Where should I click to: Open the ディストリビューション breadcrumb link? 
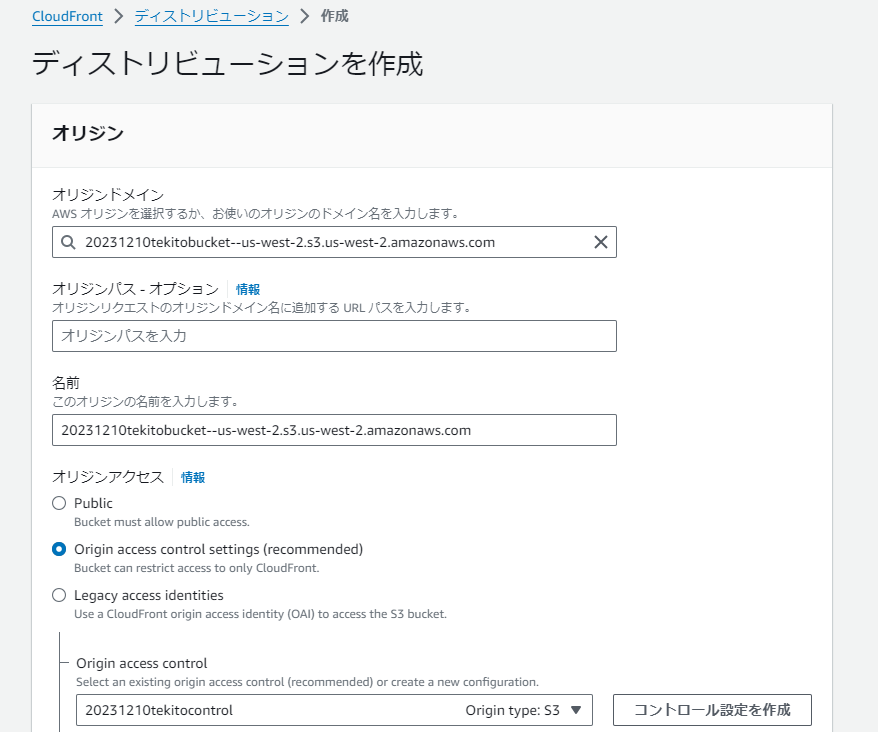click(x=212, y=16)
